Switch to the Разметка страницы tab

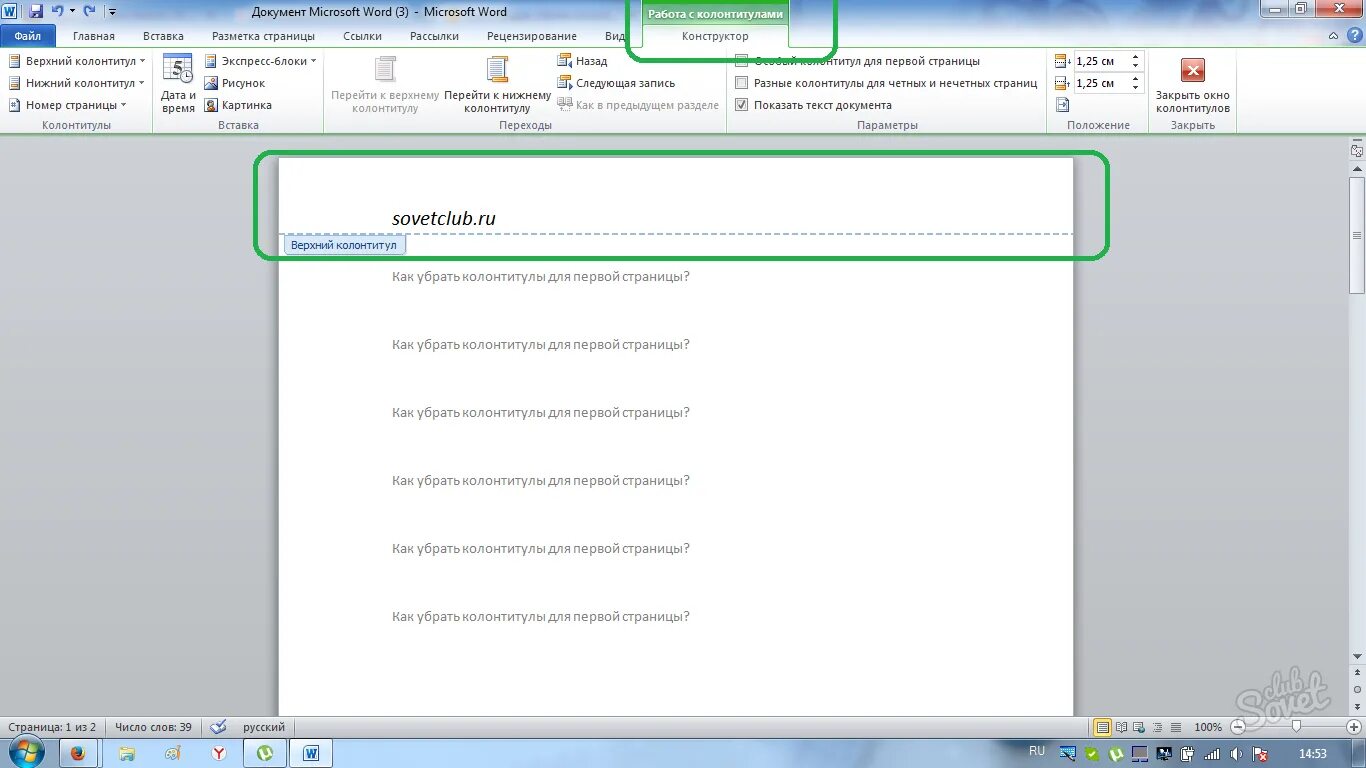[x=263, y=36]
